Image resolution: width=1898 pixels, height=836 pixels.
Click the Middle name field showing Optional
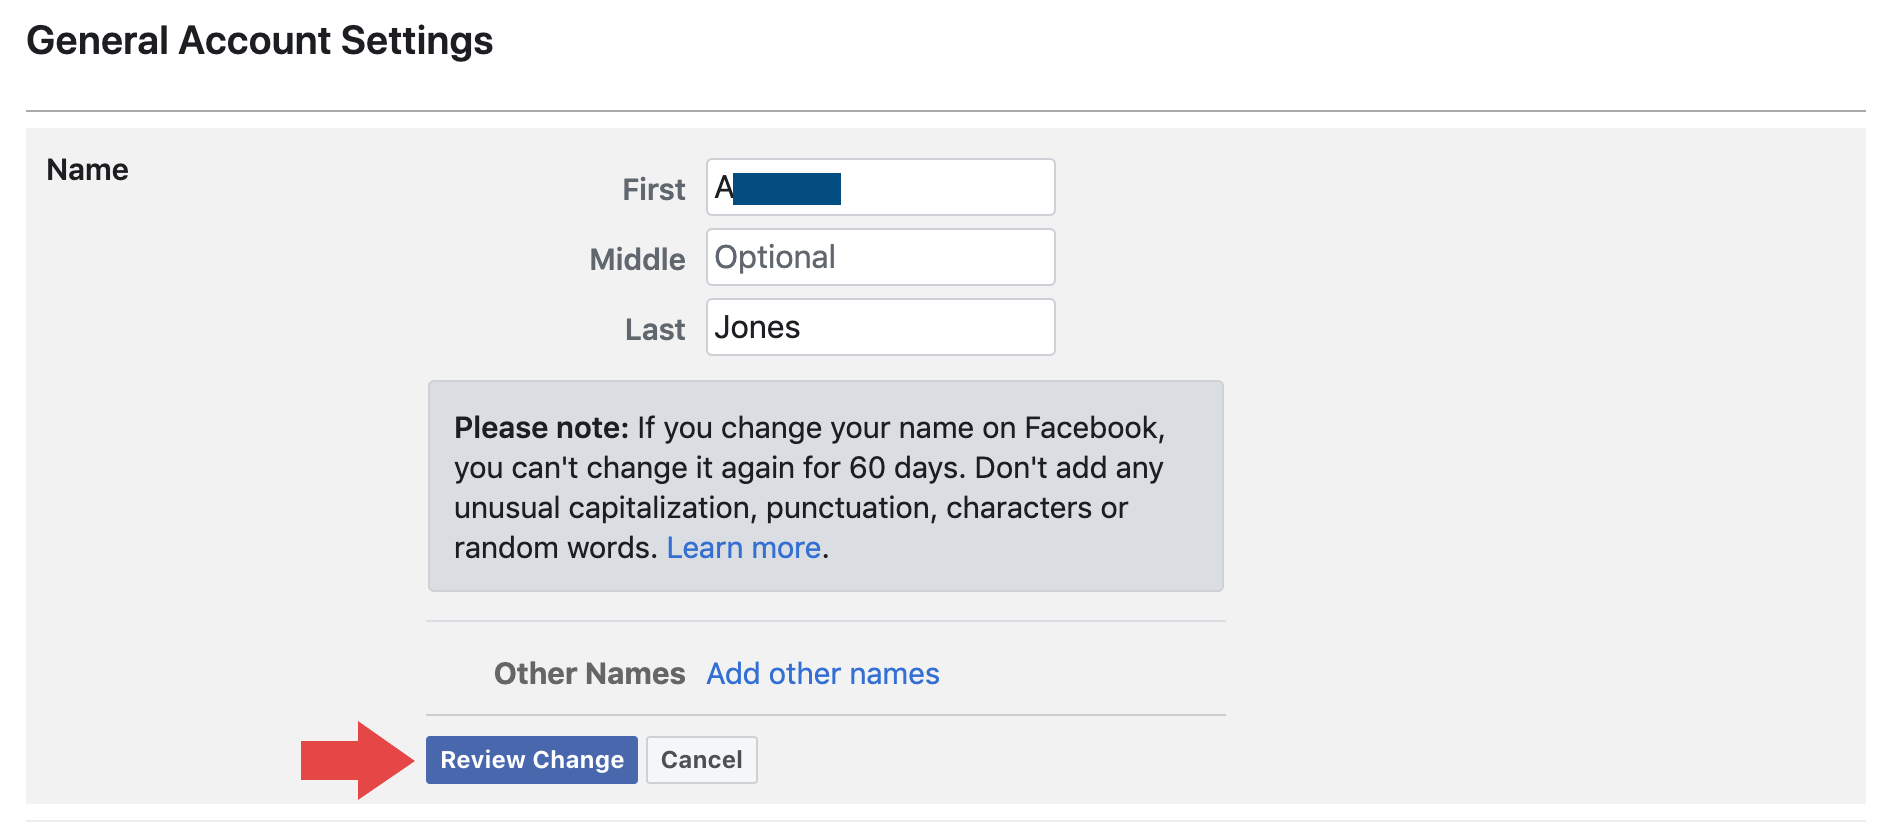pyautogui.click(x=879, y=257)
